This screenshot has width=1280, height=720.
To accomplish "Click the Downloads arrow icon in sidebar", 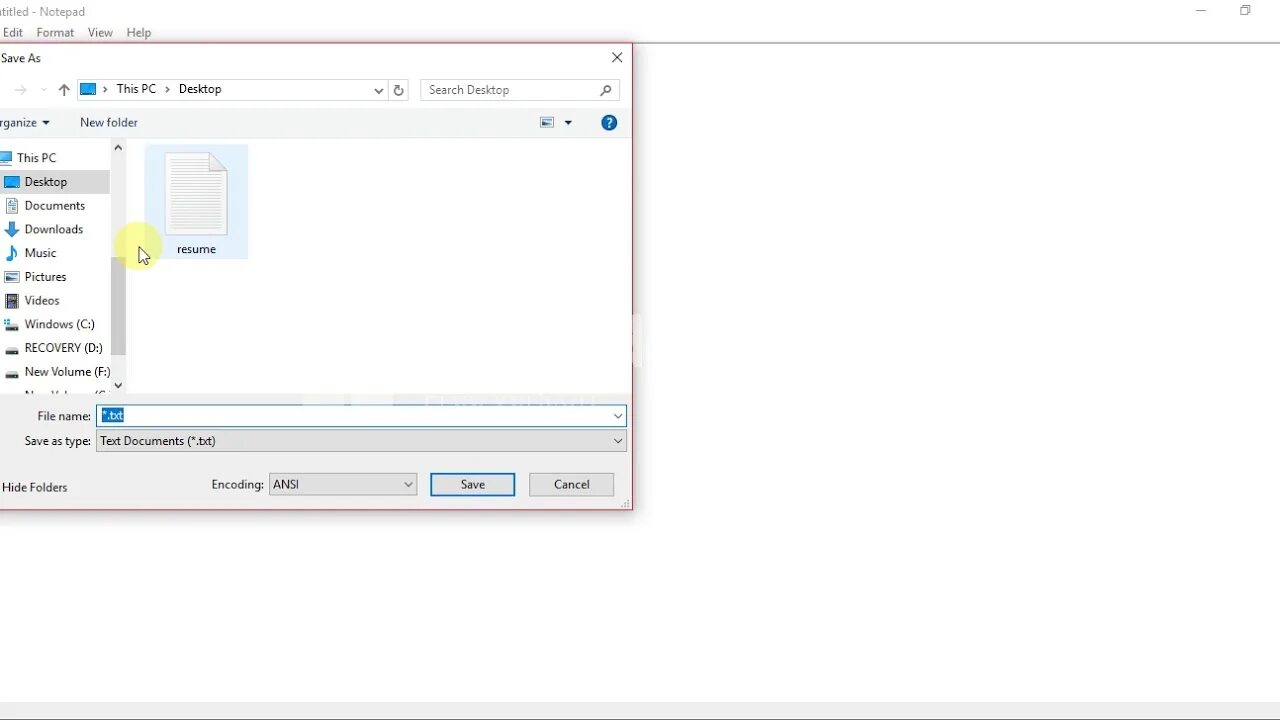I will pyautogui.click(x=12, y=229).
